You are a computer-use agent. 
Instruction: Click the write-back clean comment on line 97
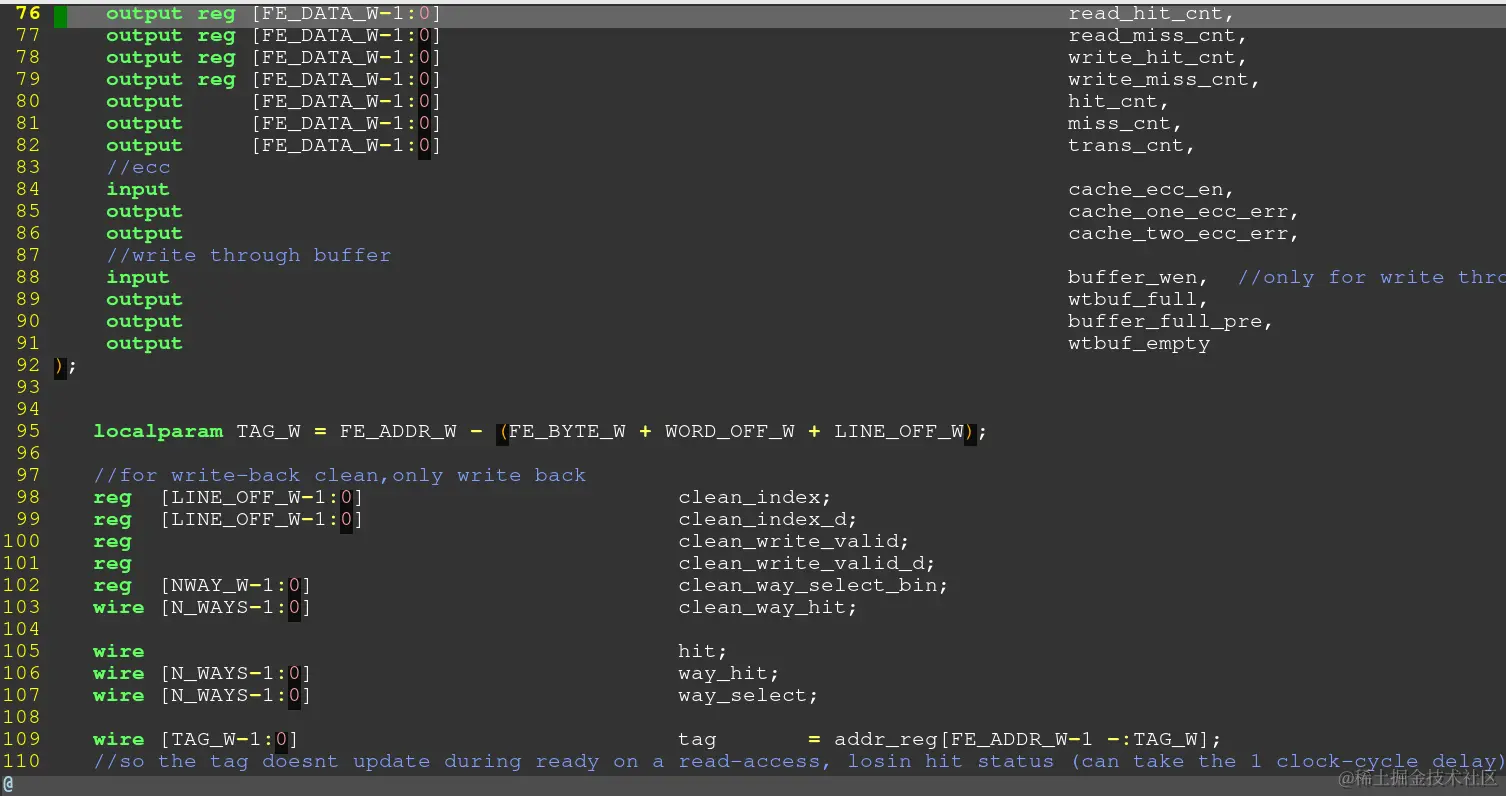pos(340,476)
